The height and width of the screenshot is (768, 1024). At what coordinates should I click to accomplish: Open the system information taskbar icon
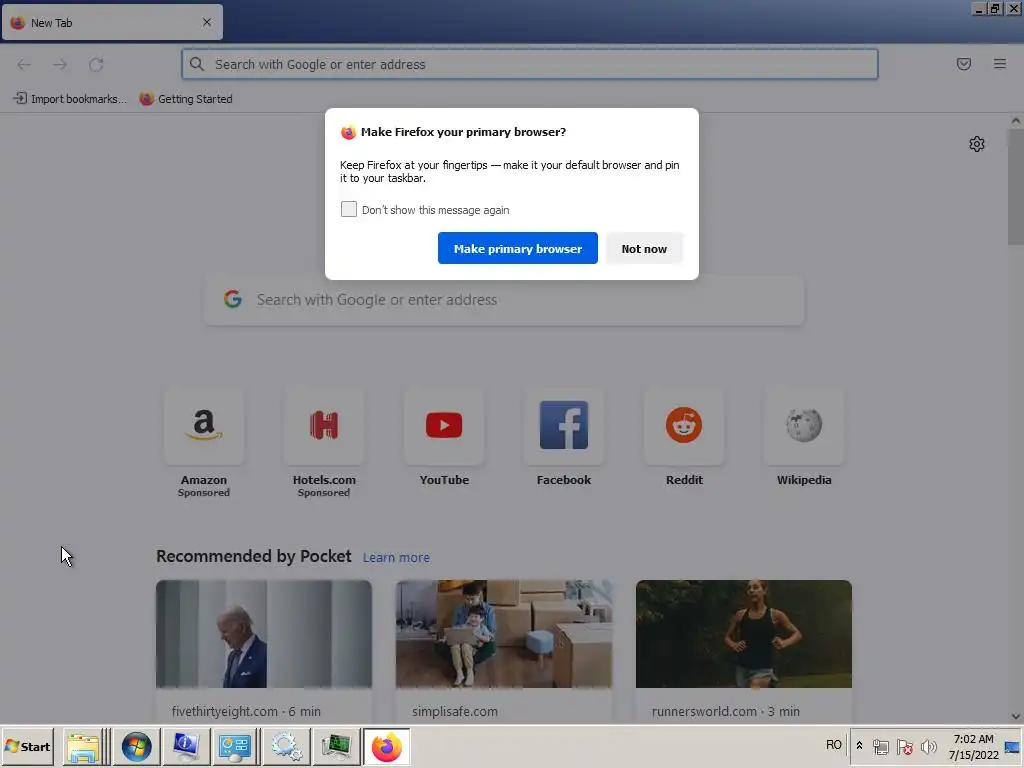coord(186,746)
